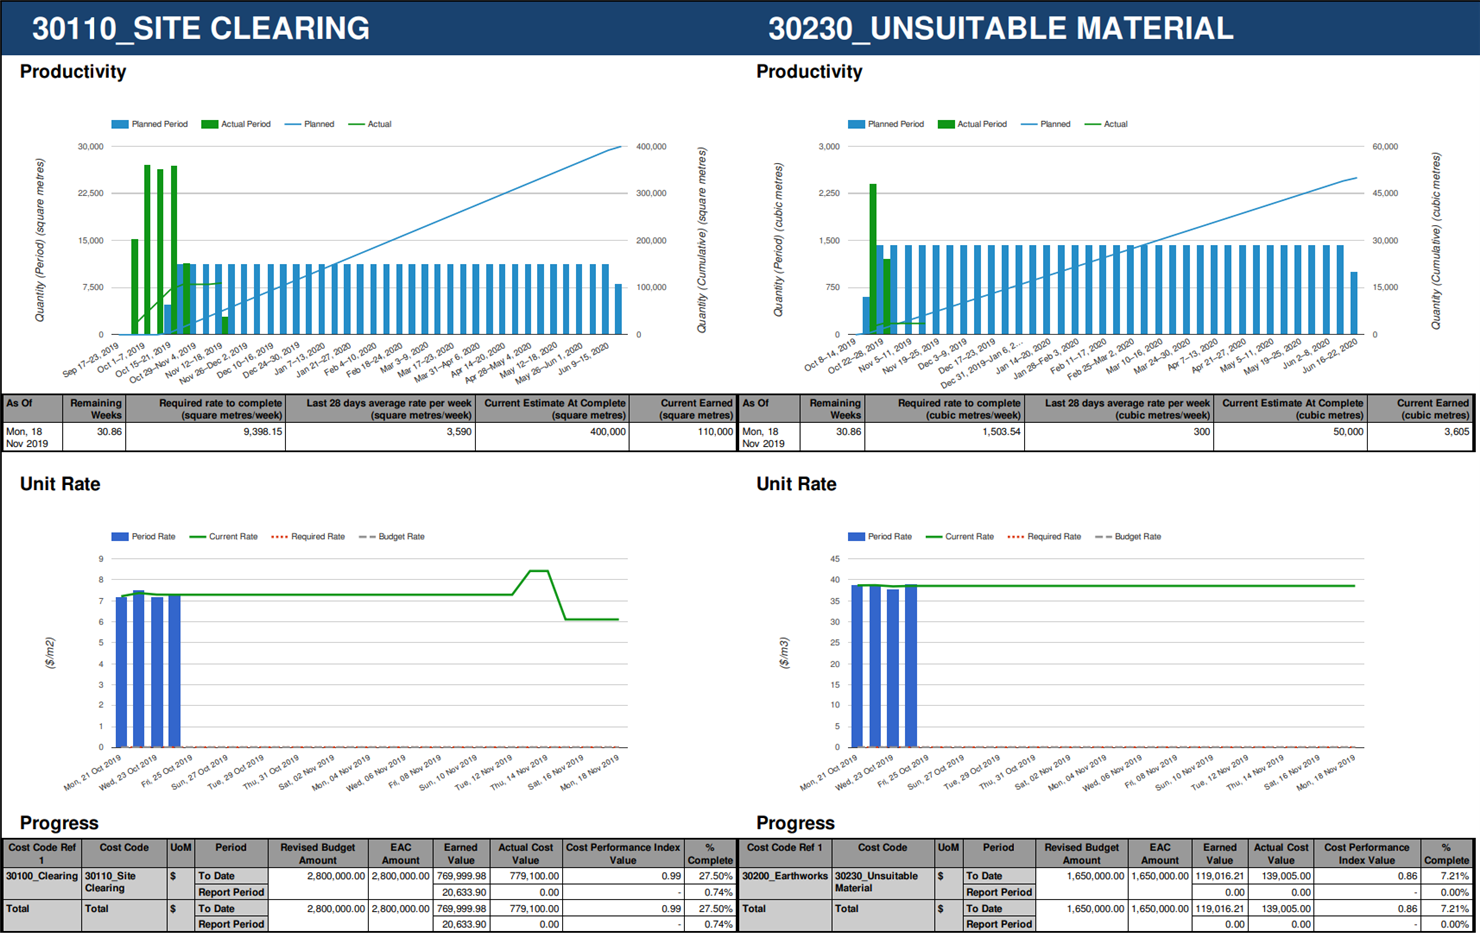Click Actual Cost 139,005.00 in 30200_Earthworks row
1480x937 pixels.
coord(1286,876)
